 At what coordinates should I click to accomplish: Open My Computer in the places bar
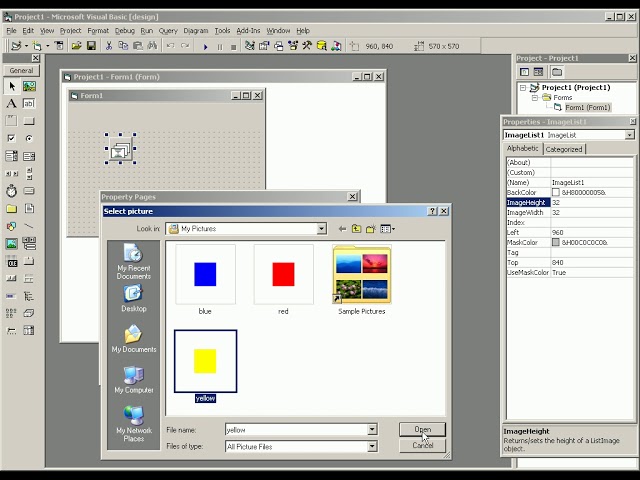[133, 380]
